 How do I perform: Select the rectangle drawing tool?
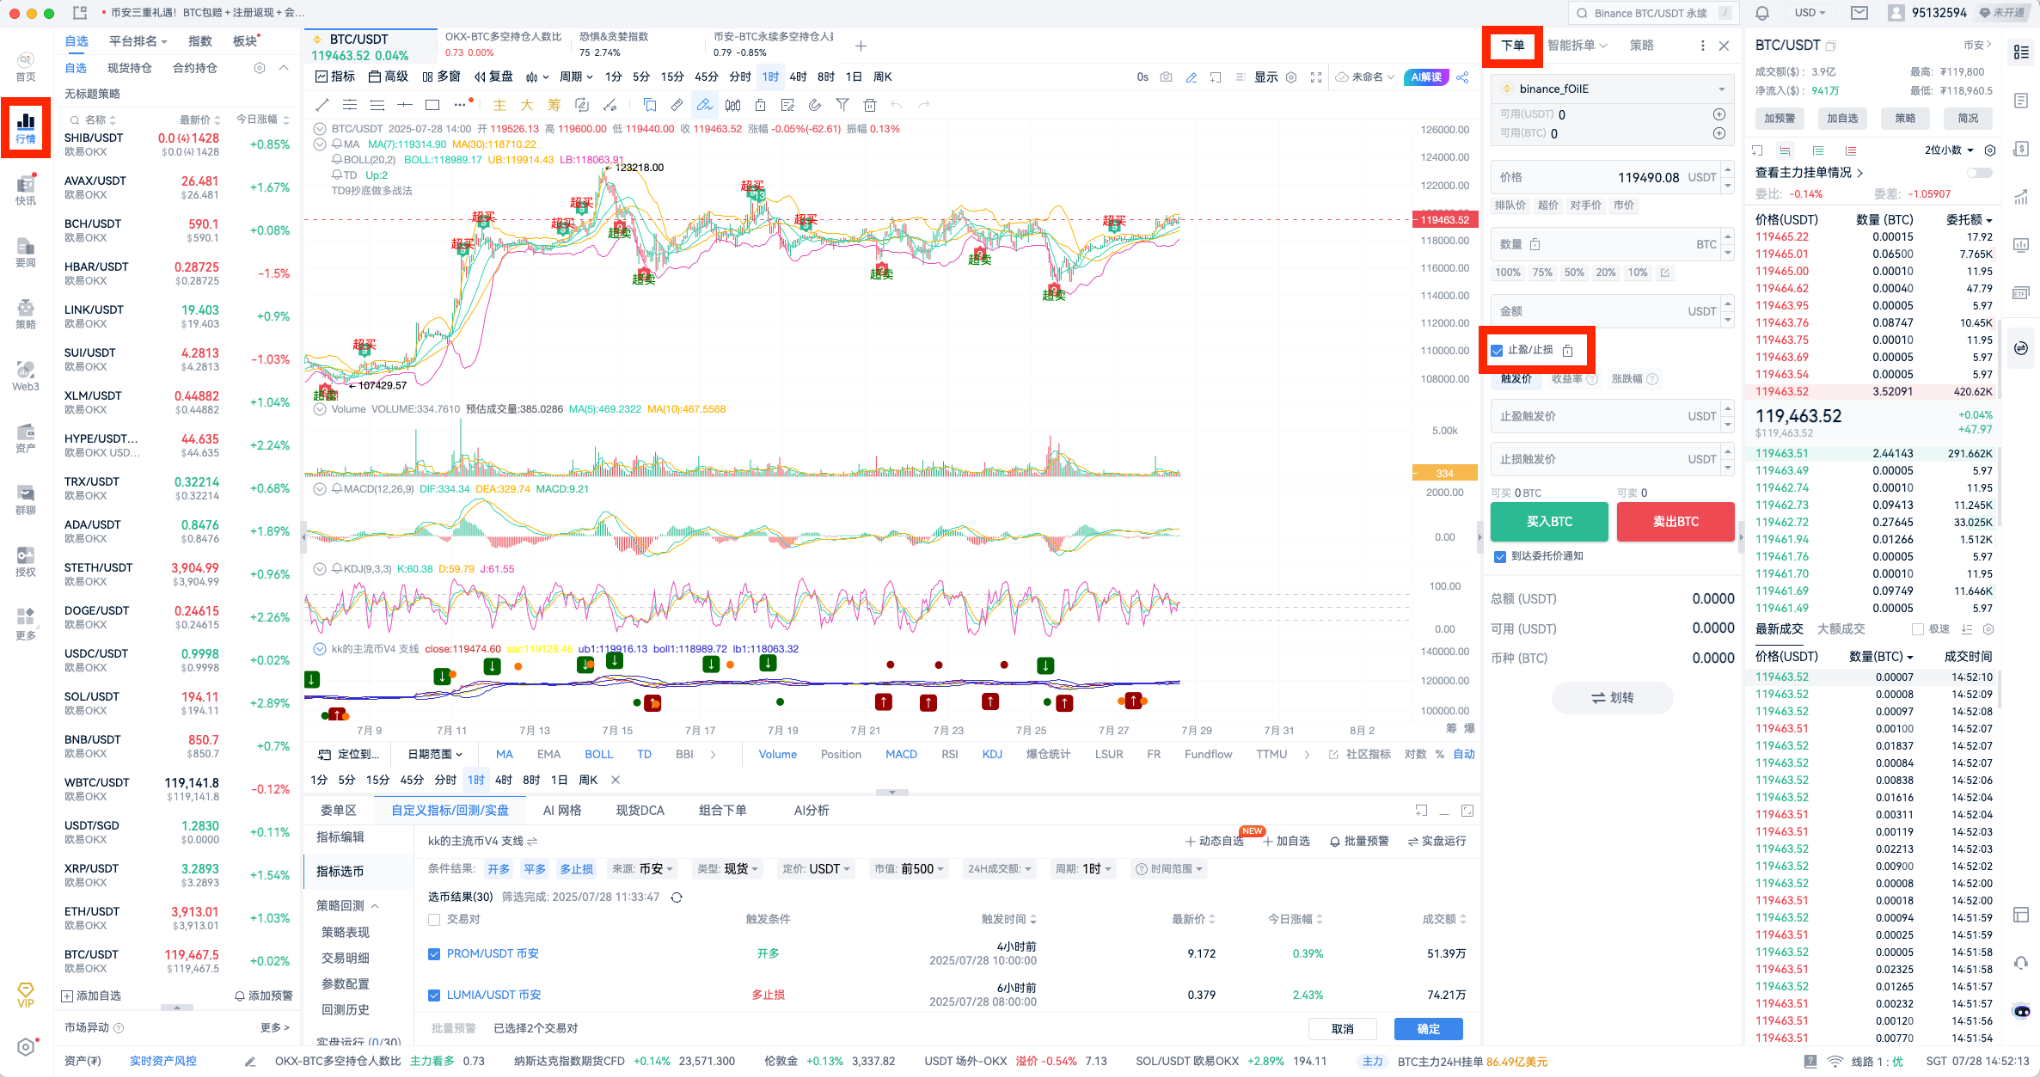click(x=432, y=105)
